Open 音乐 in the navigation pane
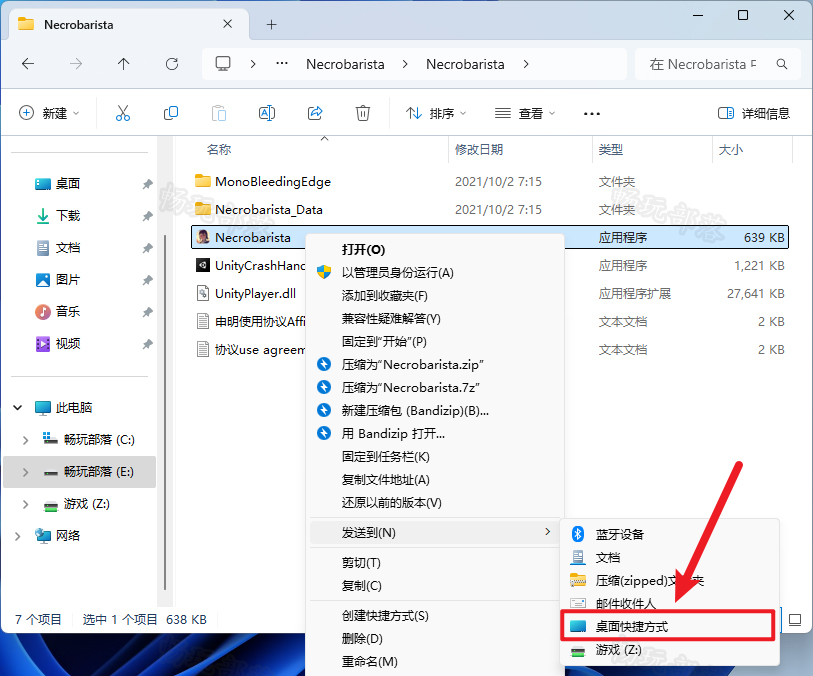813x676 pixels. pos(67,312)
